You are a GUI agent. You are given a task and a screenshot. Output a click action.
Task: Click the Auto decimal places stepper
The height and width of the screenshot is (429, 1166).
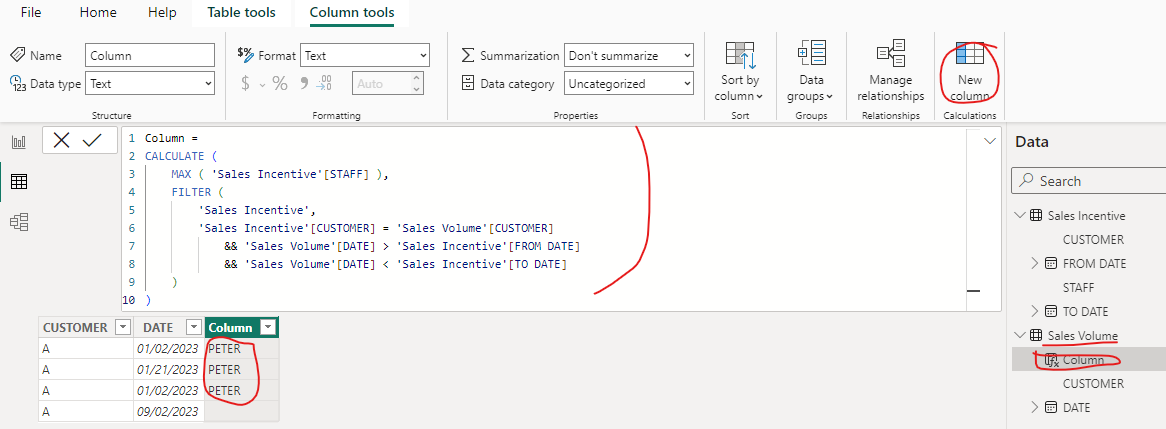416,84
